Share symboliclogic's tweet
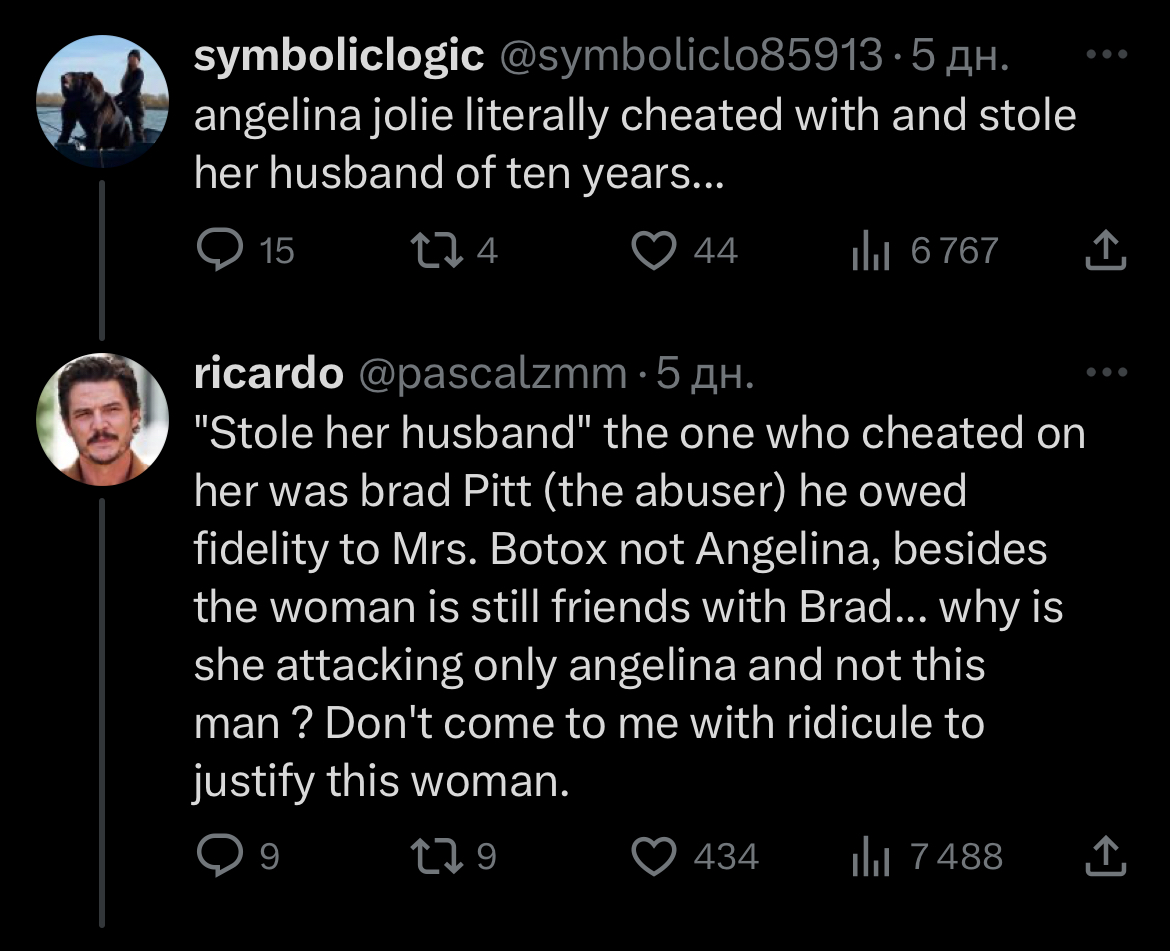 pyautogui.click(x=1106, y=250)
